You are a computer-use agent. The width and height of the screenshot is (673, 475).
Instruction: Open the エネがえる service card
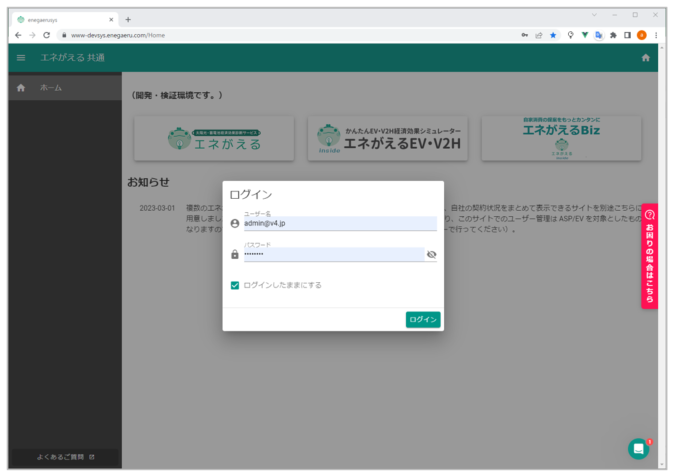(214, 139)
